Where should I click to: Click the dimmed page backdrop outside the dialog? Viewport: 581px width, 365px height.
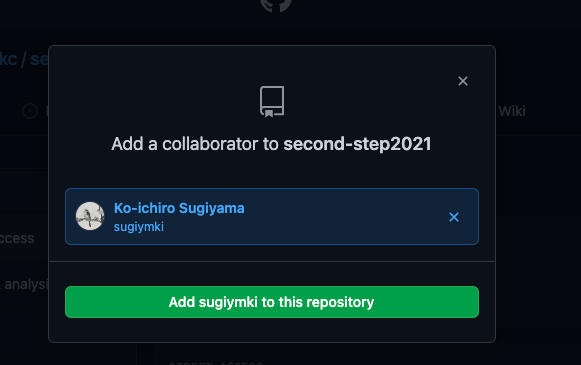(x=537, y=222)
